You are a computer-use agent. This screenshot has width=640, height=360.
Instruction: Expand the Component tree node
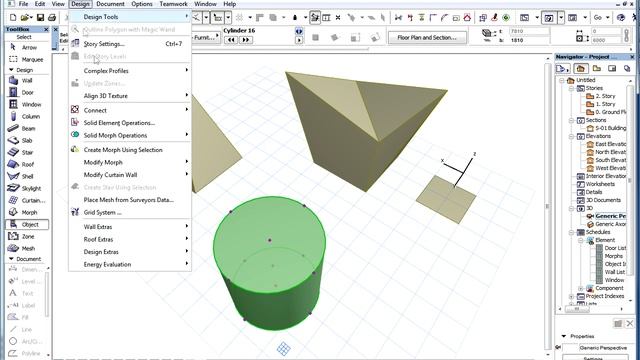580,288
